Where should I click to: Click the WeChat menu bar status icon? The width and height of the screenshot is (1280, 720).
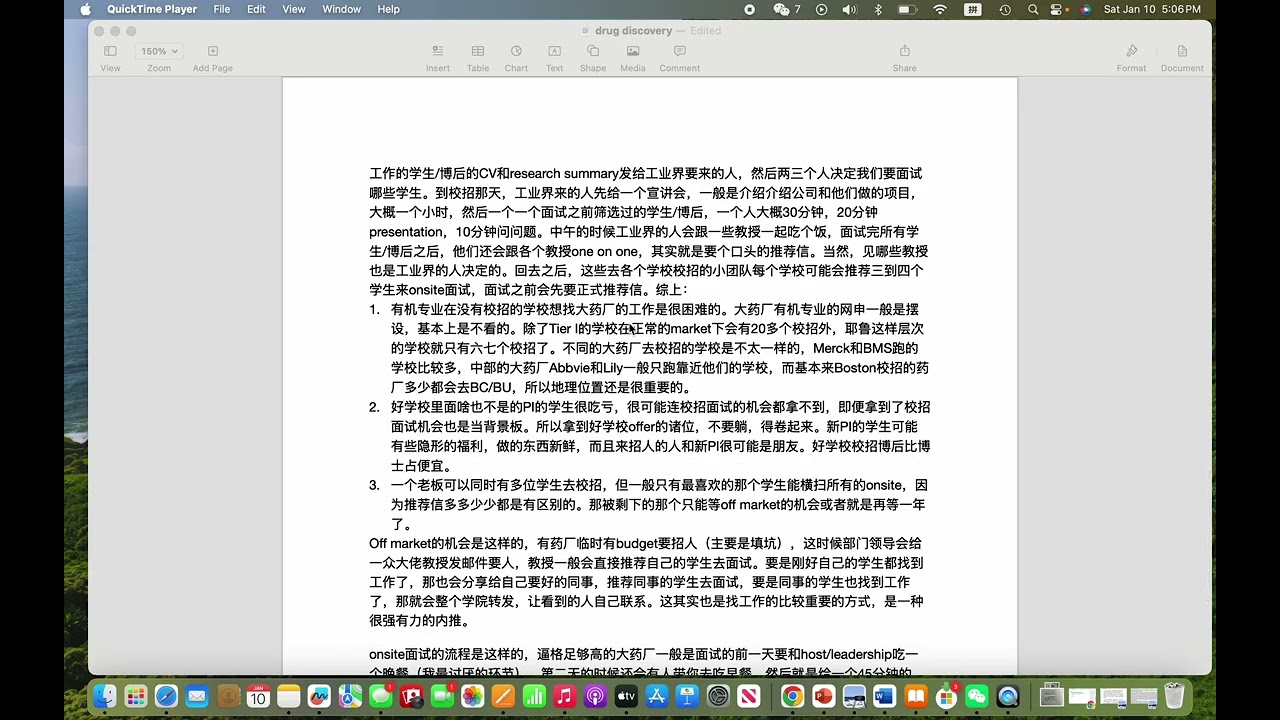(x=786, y=9)
